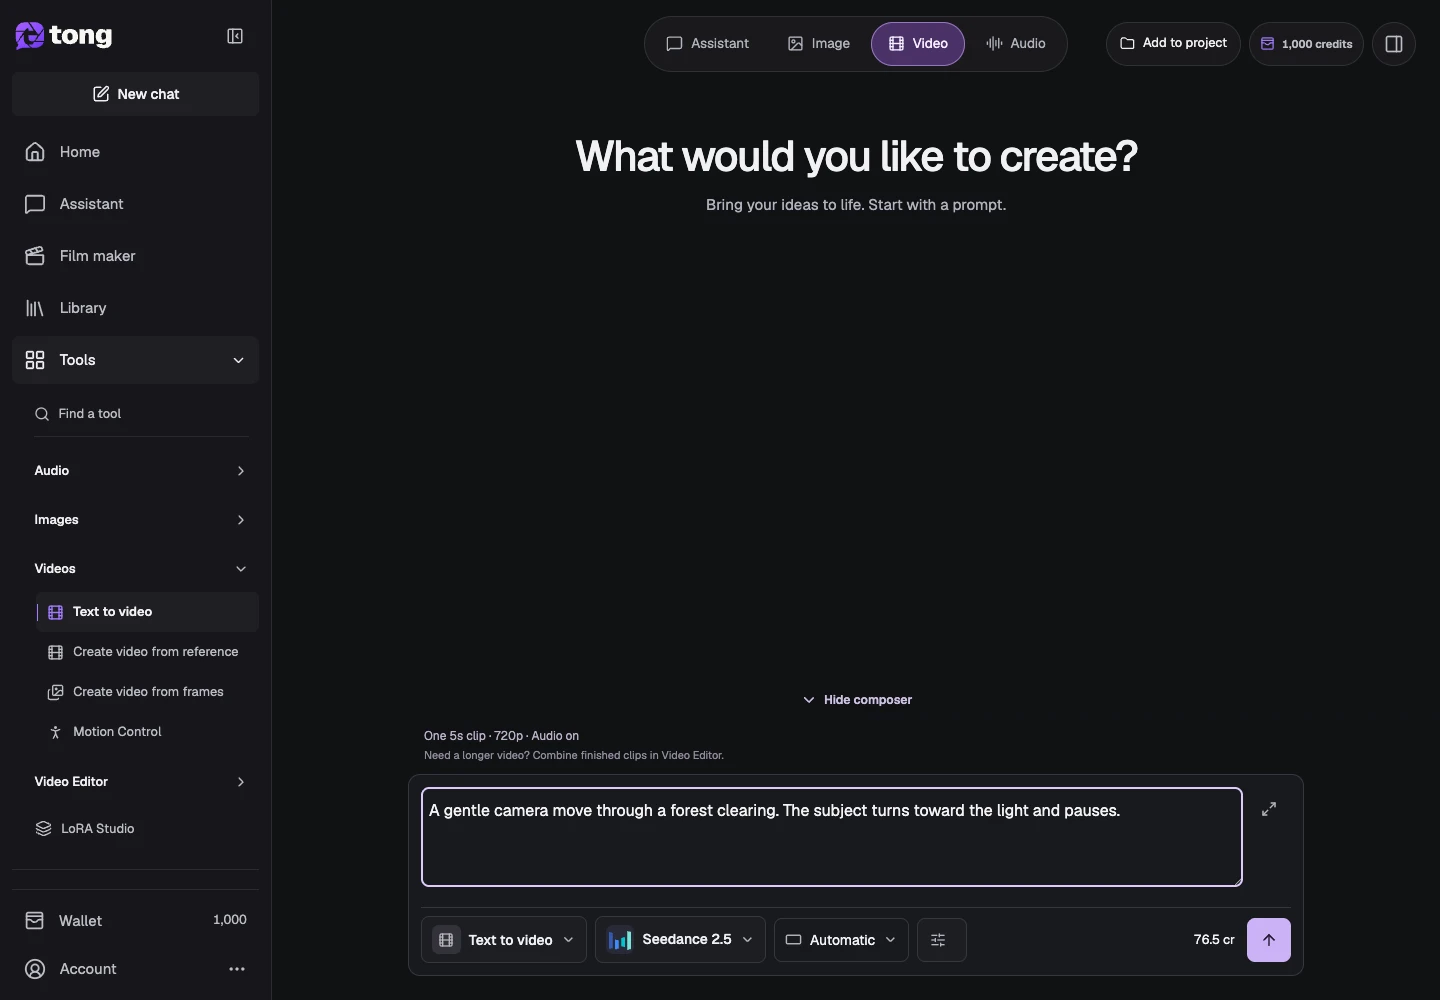Select Create video from reference
The width and height of the screenshot is (1440, 1000).
tap(148, 652)
